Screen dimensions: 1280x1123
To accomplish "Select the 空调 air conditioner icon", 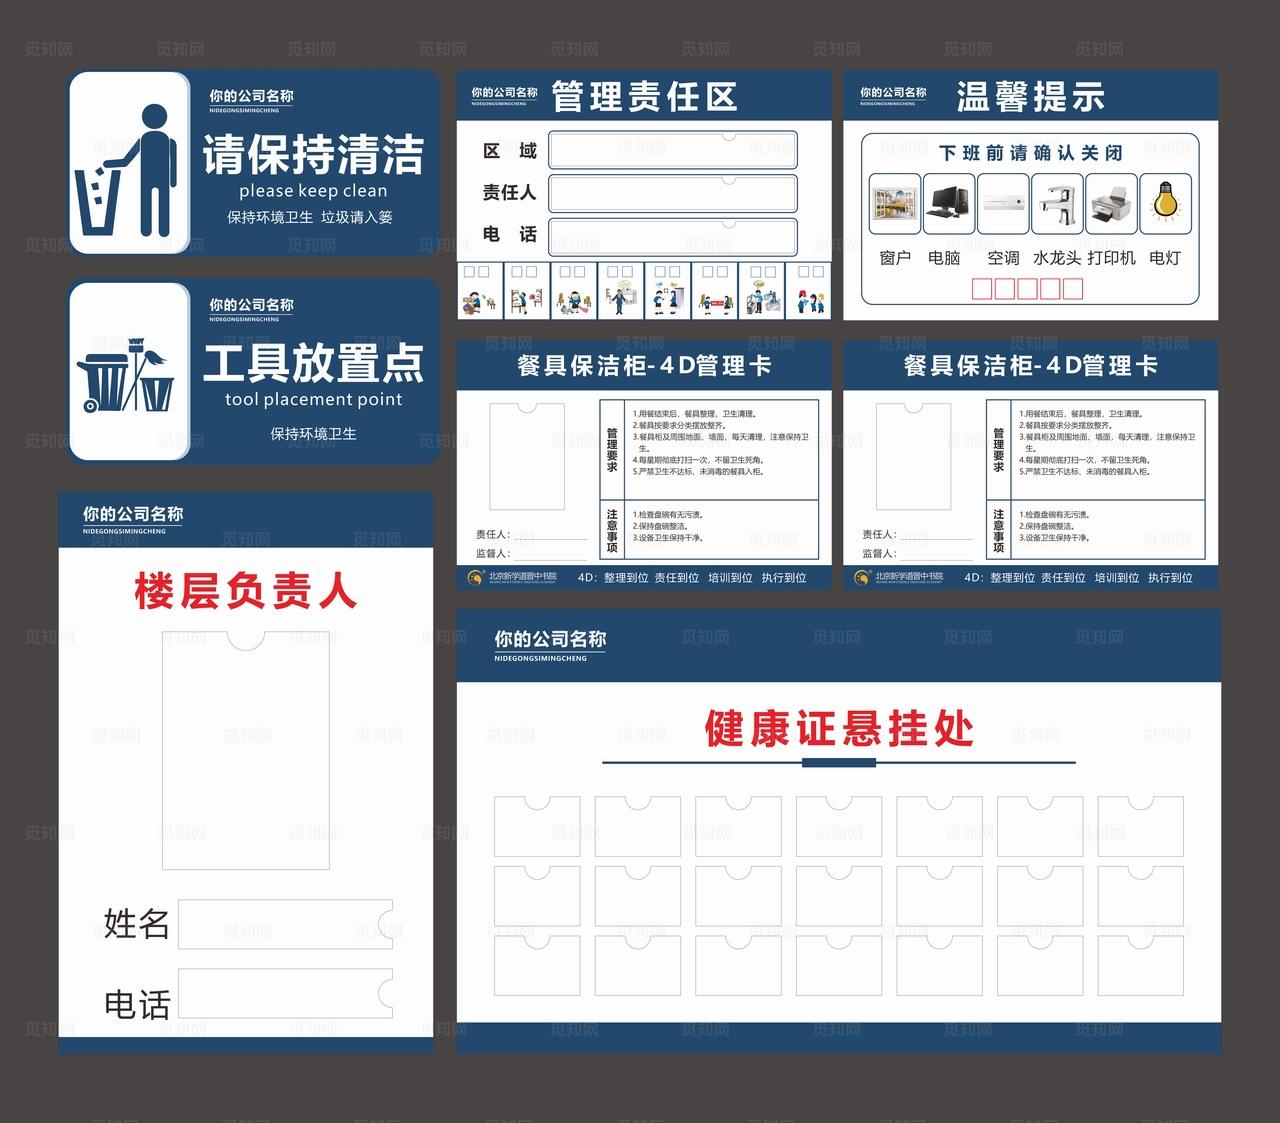I will pos(1003,200).
